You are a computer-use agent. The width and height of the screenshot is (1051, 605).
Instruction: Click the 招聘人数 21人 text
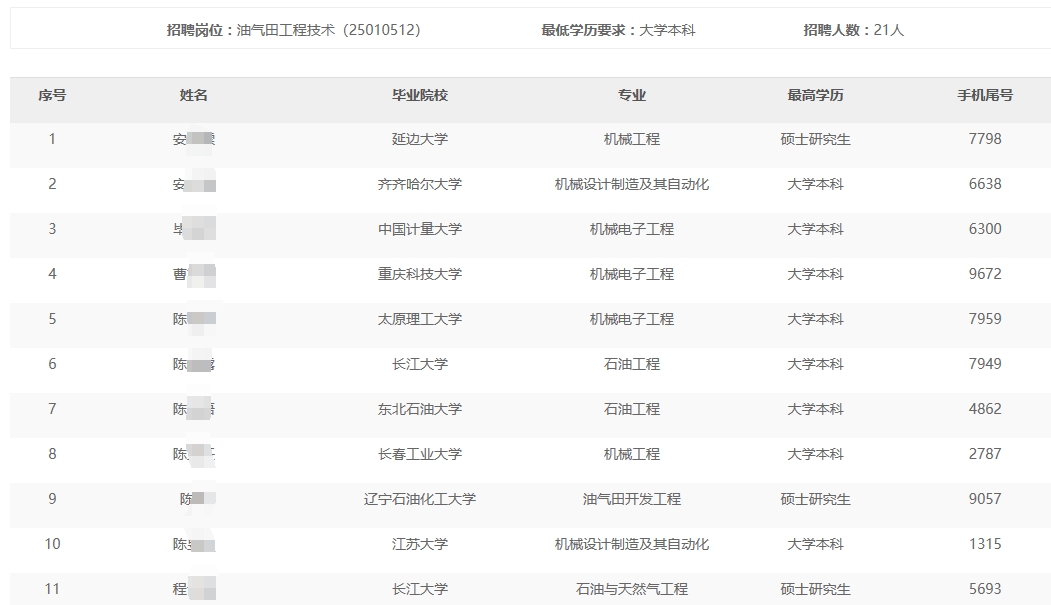tap(853, 30)
